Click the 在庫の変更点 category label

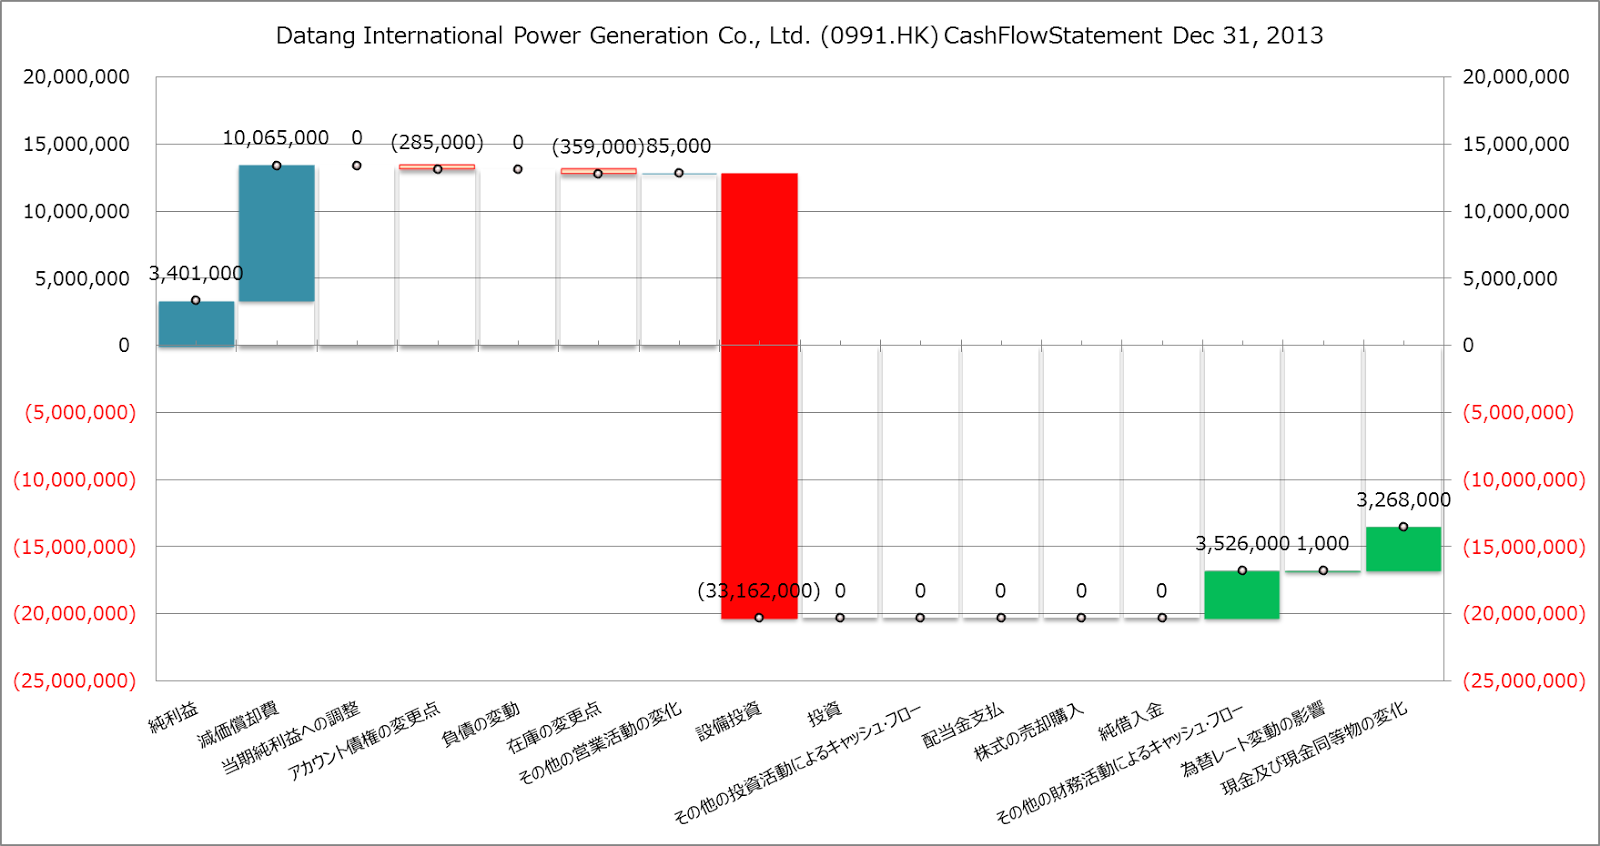[x=554, y=727]
